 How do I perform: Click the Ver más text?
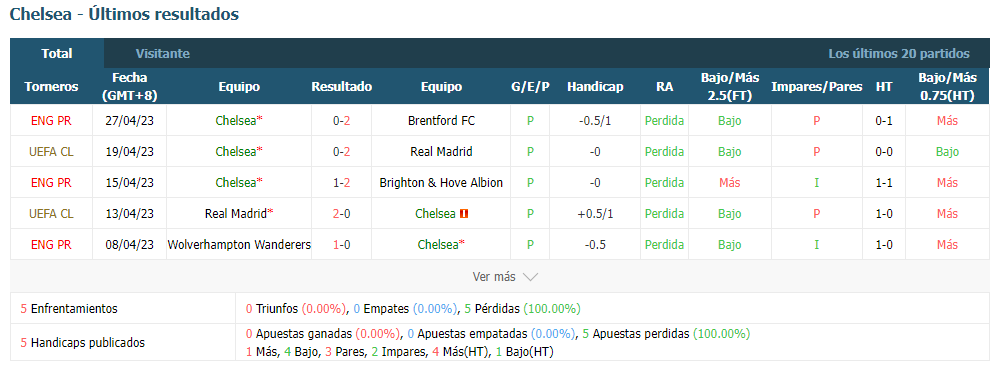(x=494, y=277)
